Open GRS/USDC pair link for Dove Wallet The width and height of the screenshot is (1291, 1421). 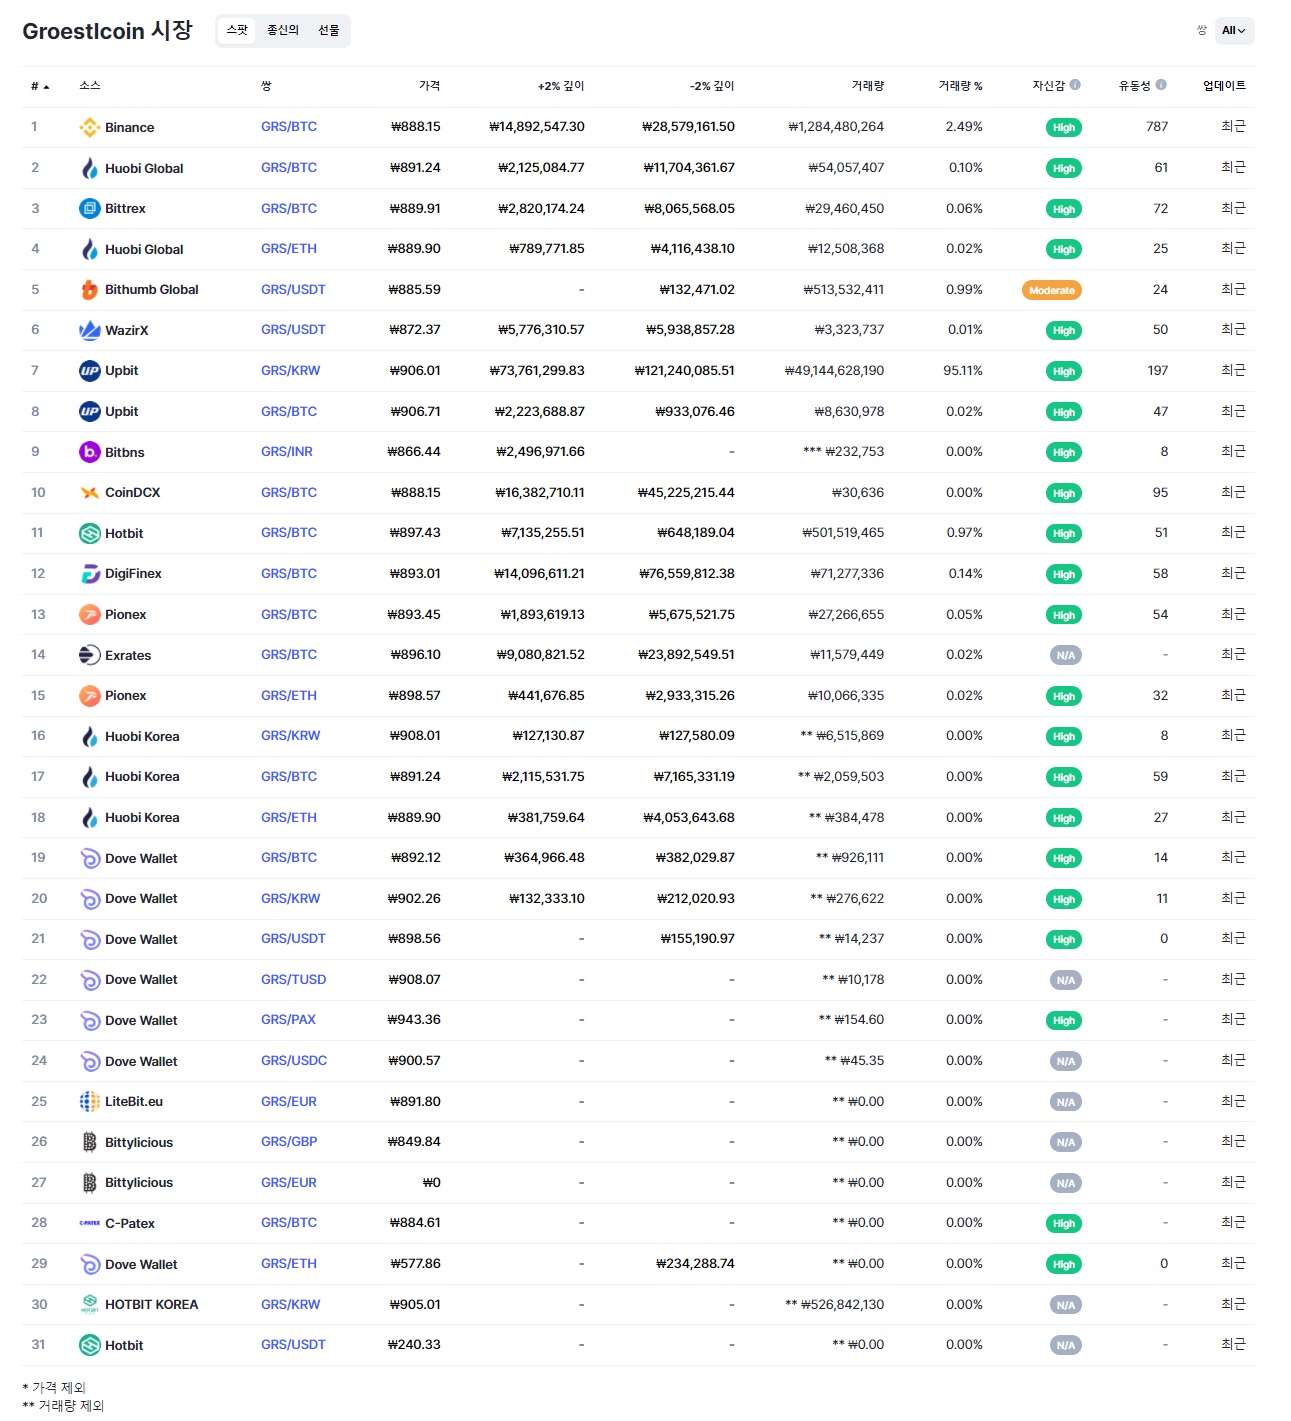coord(294,1061)
